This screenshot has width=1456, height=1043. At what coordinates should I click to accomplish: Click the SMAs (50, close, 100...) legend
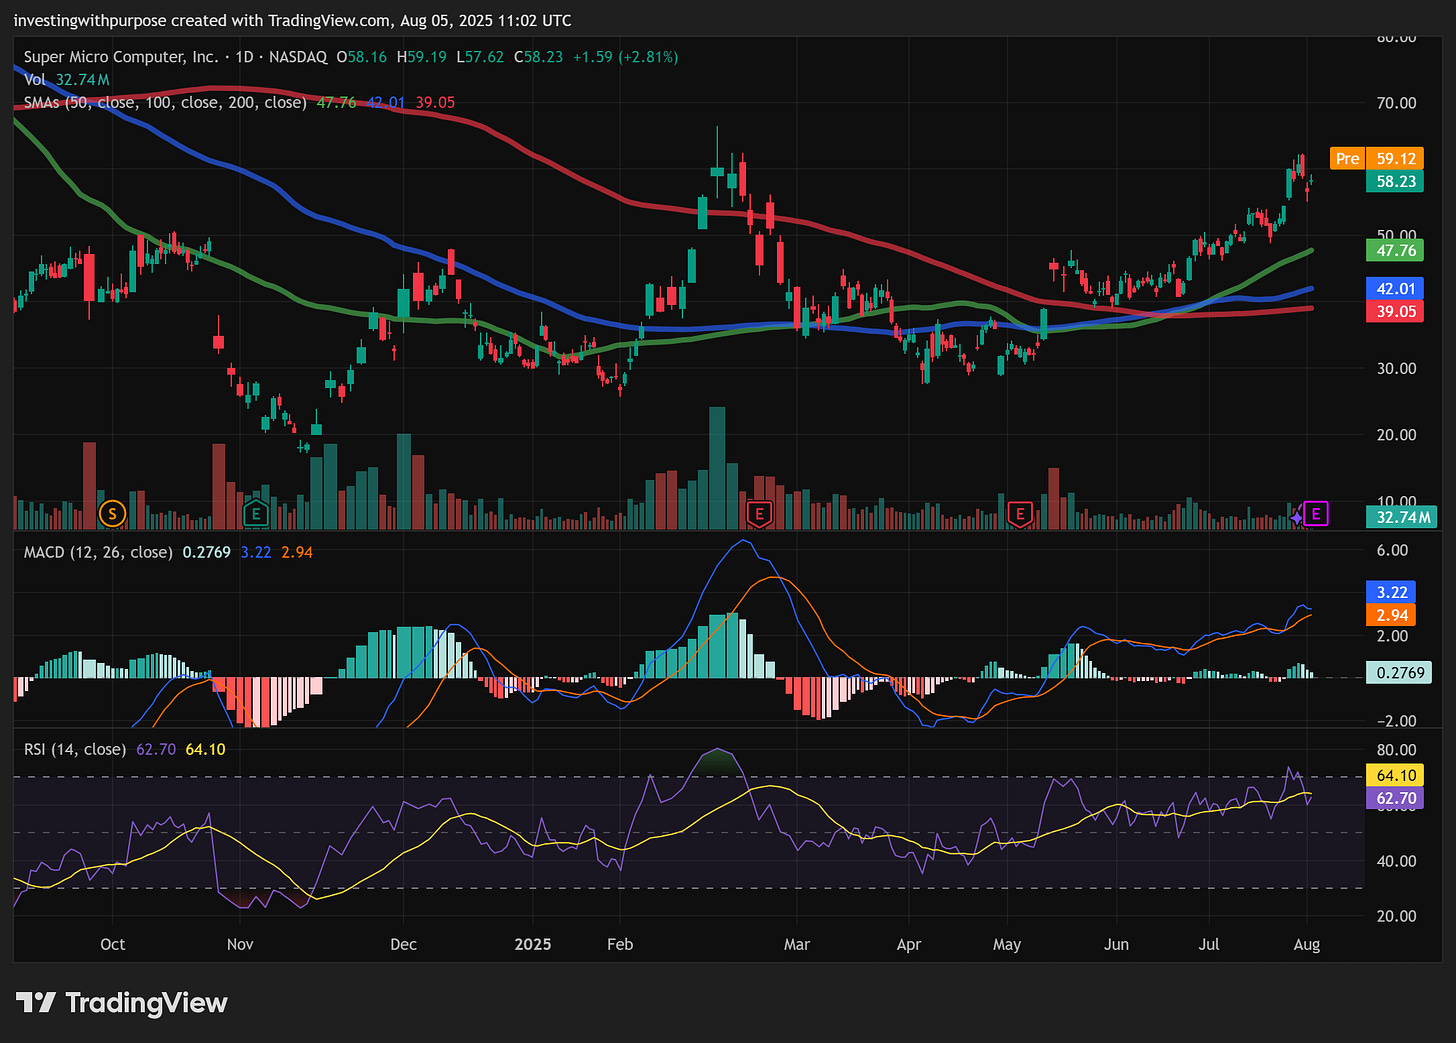(x=165, y=102)
